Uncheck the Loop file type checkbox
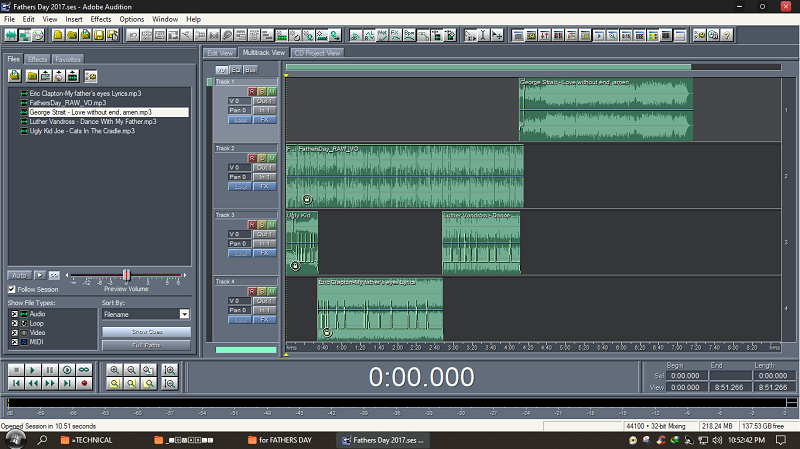Screen dimensions: 800x449 [x=14, y=323]
